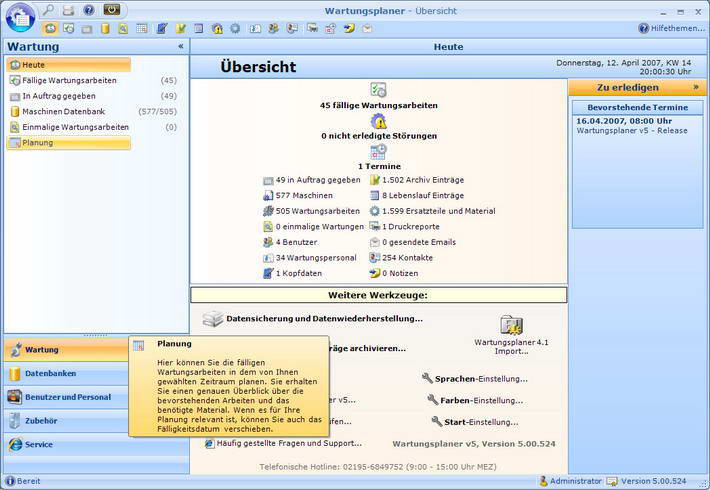Open the yellow Maschinen database cylinder toolbar icon
The height and width of the screenshot is (490, 710).
pos(105,29)
